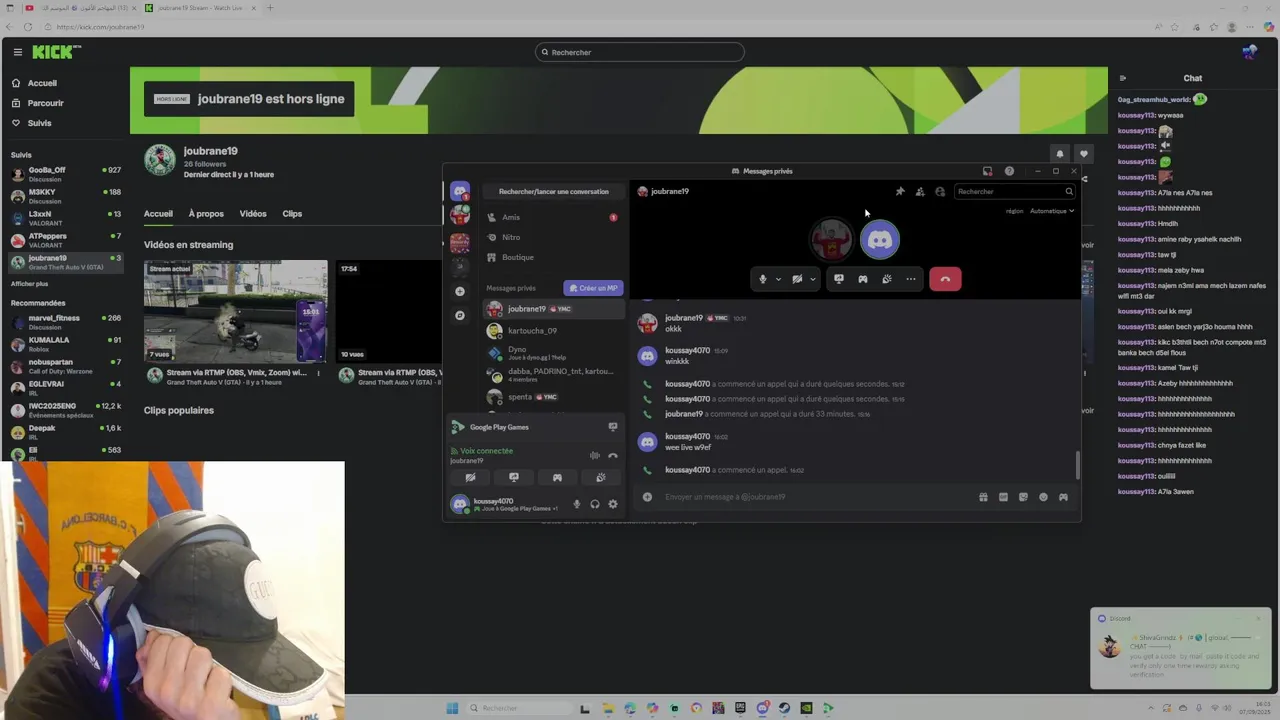Screen dimensions: 1280x720
Task: Open marvel_fitness recommended channel
Action: point(65,322)
